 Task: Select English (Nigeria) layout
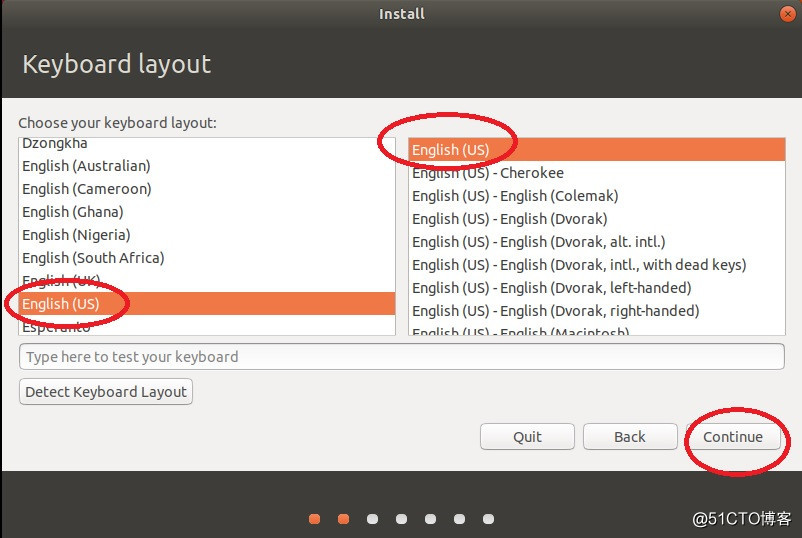pyautogui.click(x=207, y=235)
